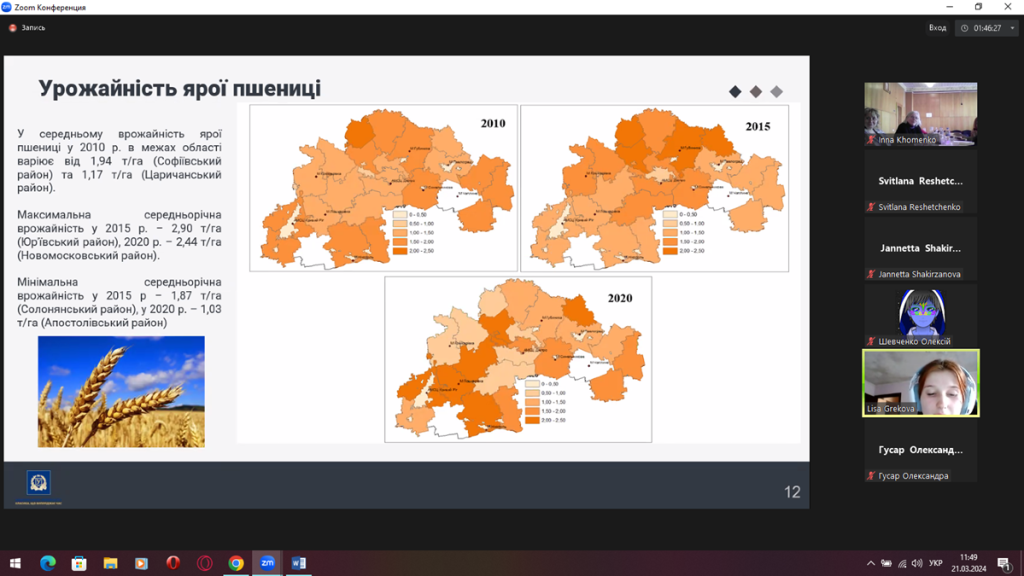This screenshot has height=576, width=1024.
Task: Click the Windows Start button
Action: (x=15, y=563)
